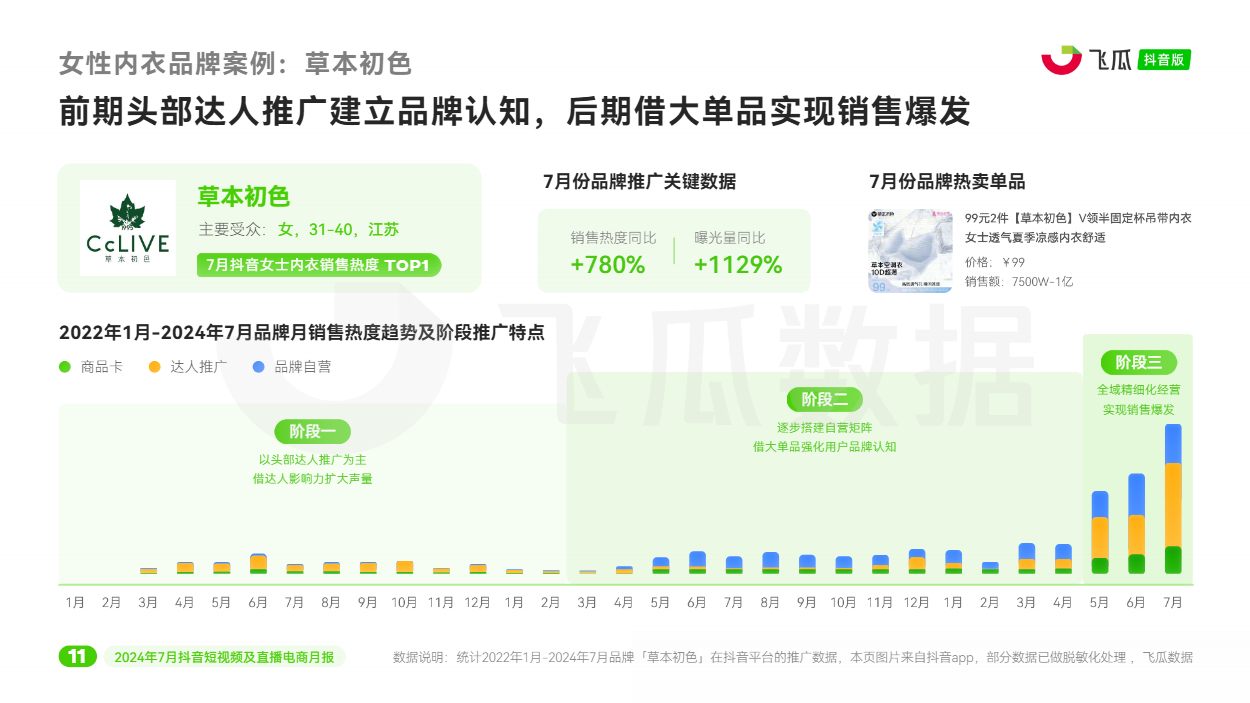Click the orange segment of the tallest bar
The width and height of the screenshot is (1250, 703).
point(1173,505)
